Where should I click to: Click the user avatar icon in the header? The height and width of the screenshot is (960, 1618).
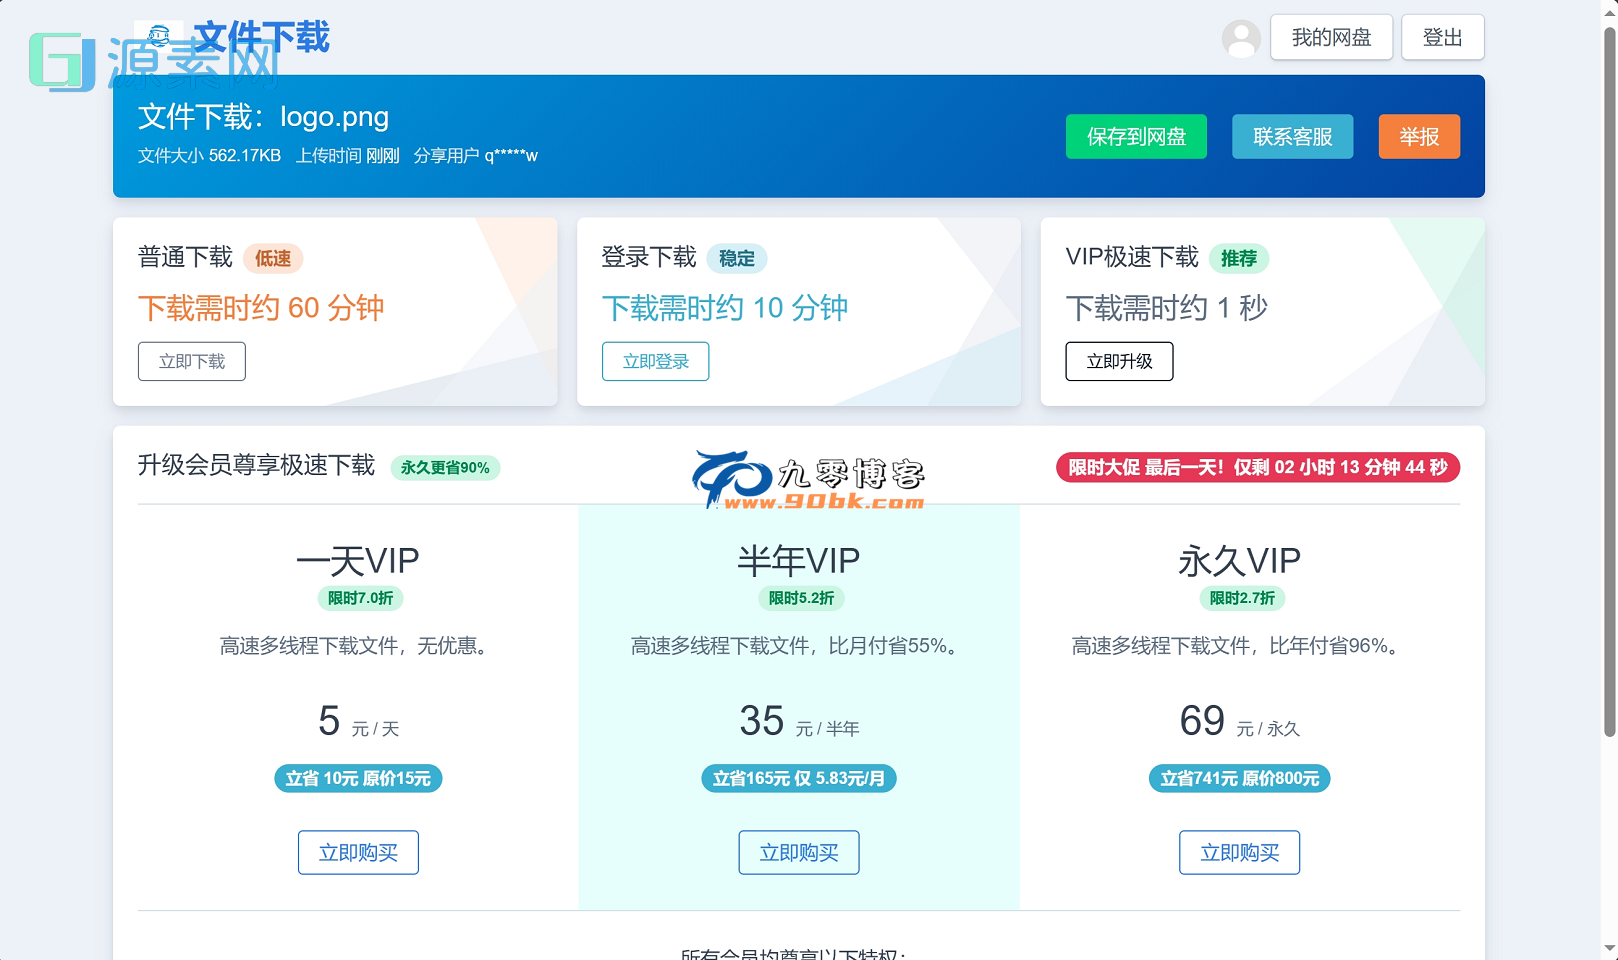1240,38
